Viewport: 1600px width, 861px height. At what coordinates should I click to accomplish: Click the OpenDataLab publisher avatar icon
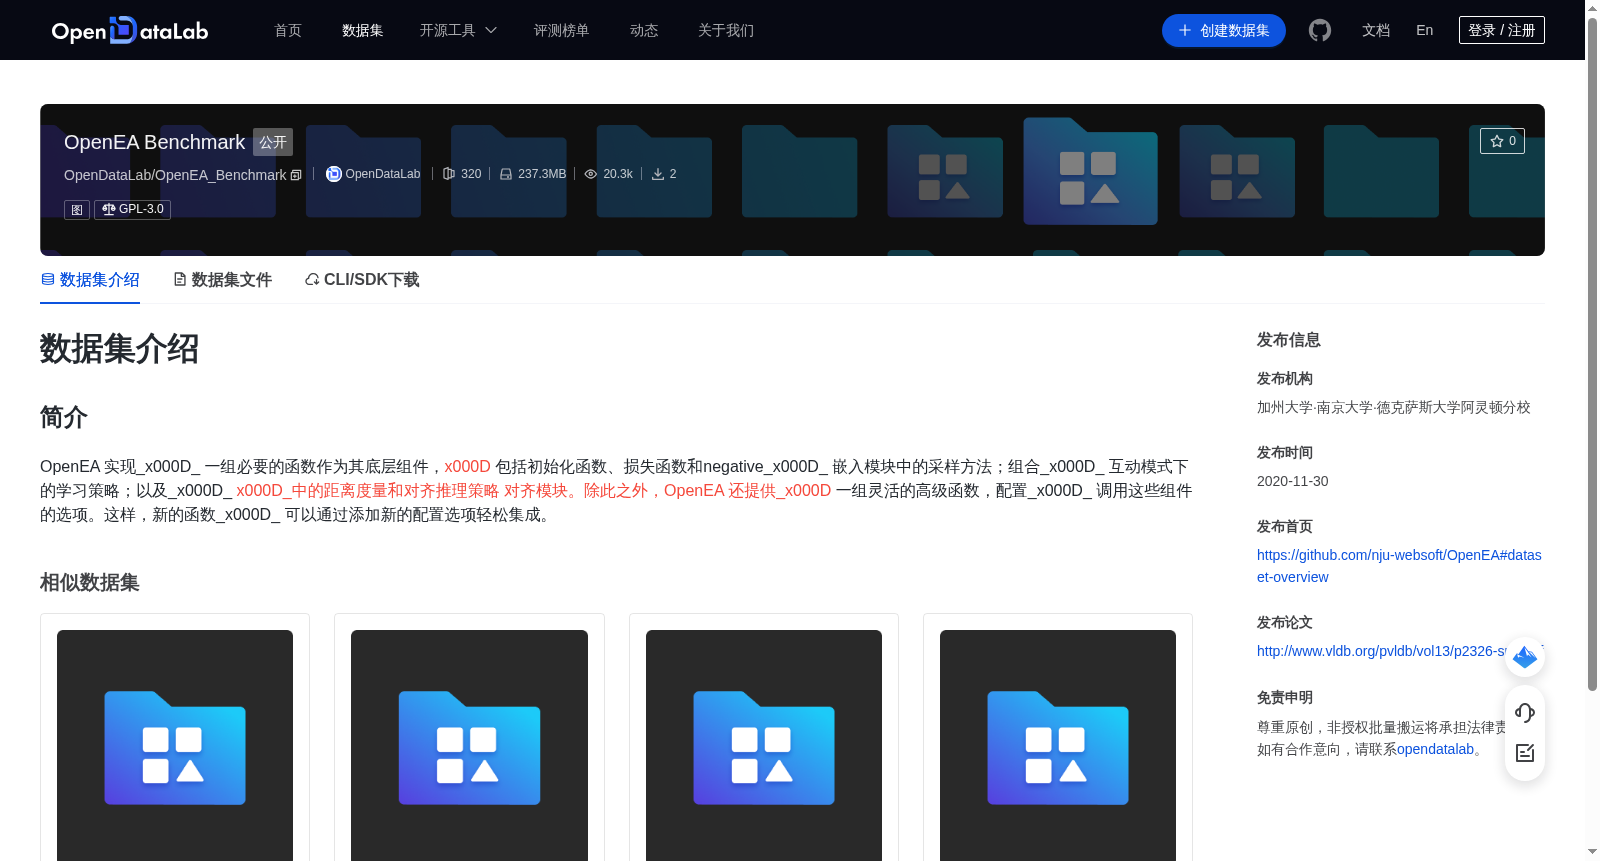[334, 174]
